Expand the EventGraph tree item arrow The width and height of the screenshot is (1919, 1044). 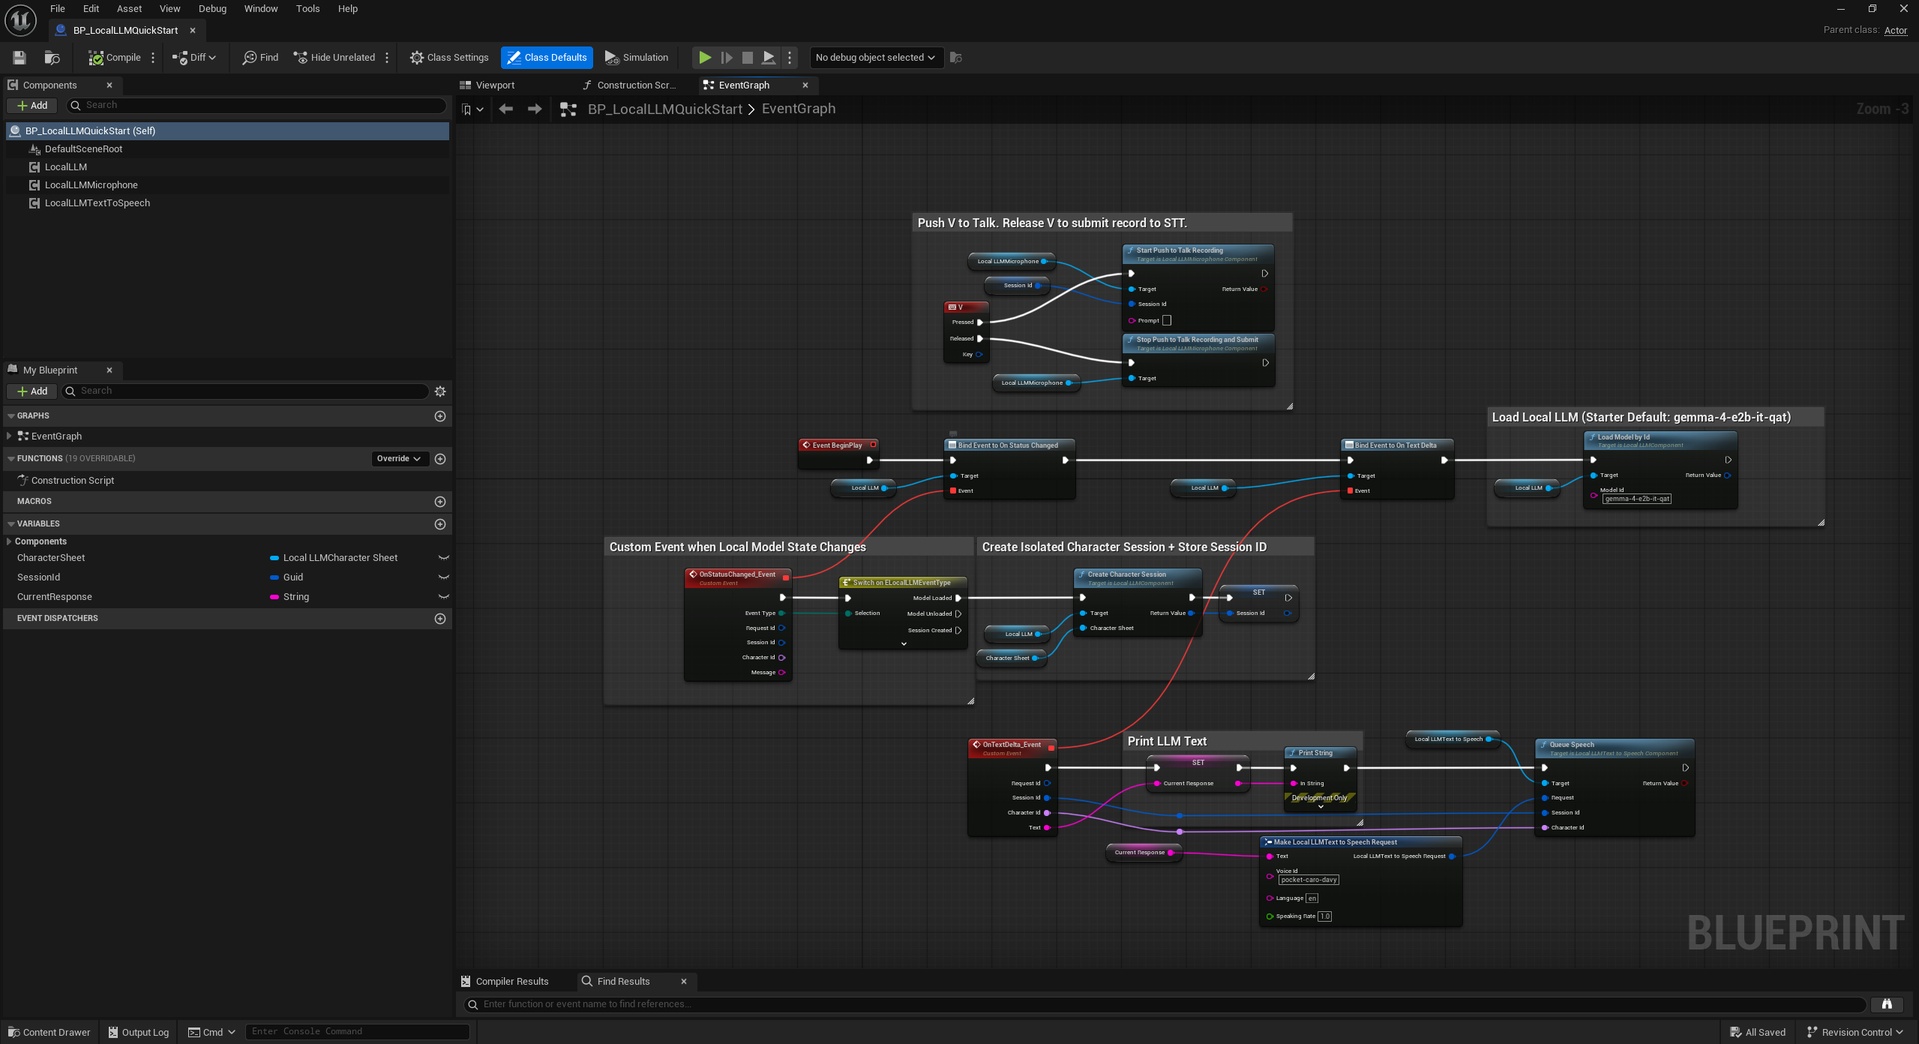9,436
